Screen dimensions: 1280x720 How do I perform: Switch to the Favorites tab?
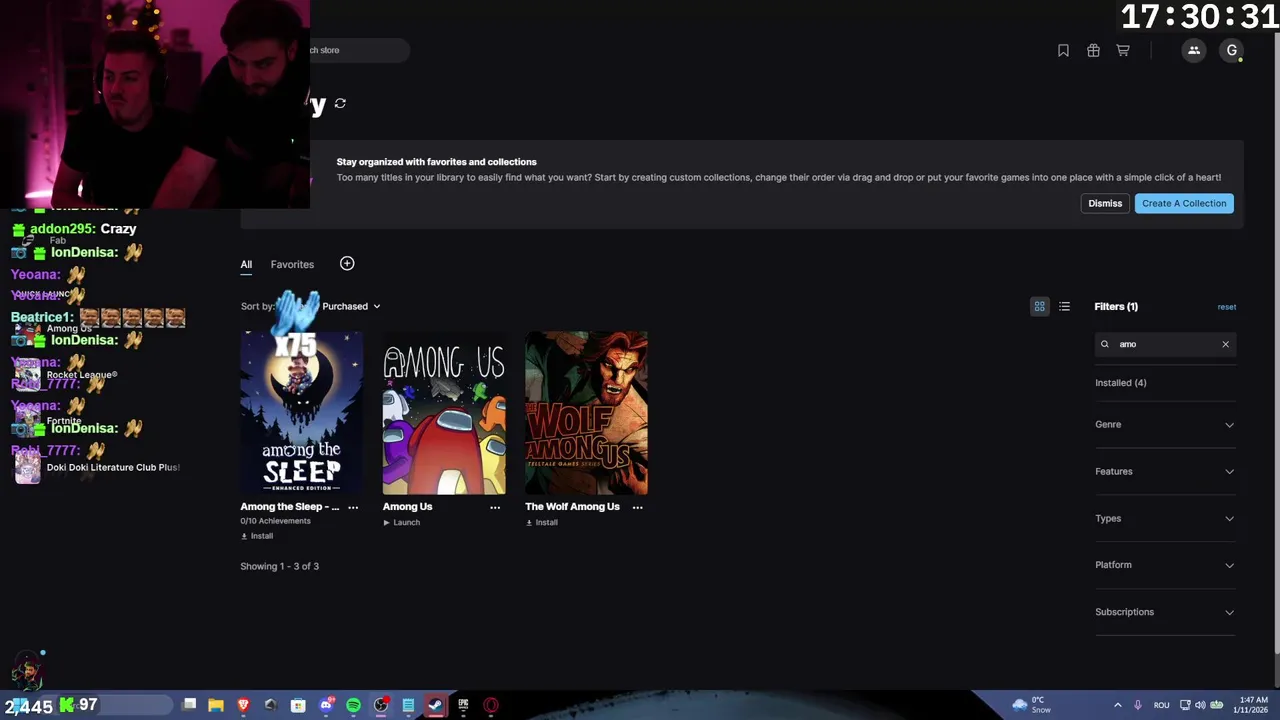pos(292,264)
